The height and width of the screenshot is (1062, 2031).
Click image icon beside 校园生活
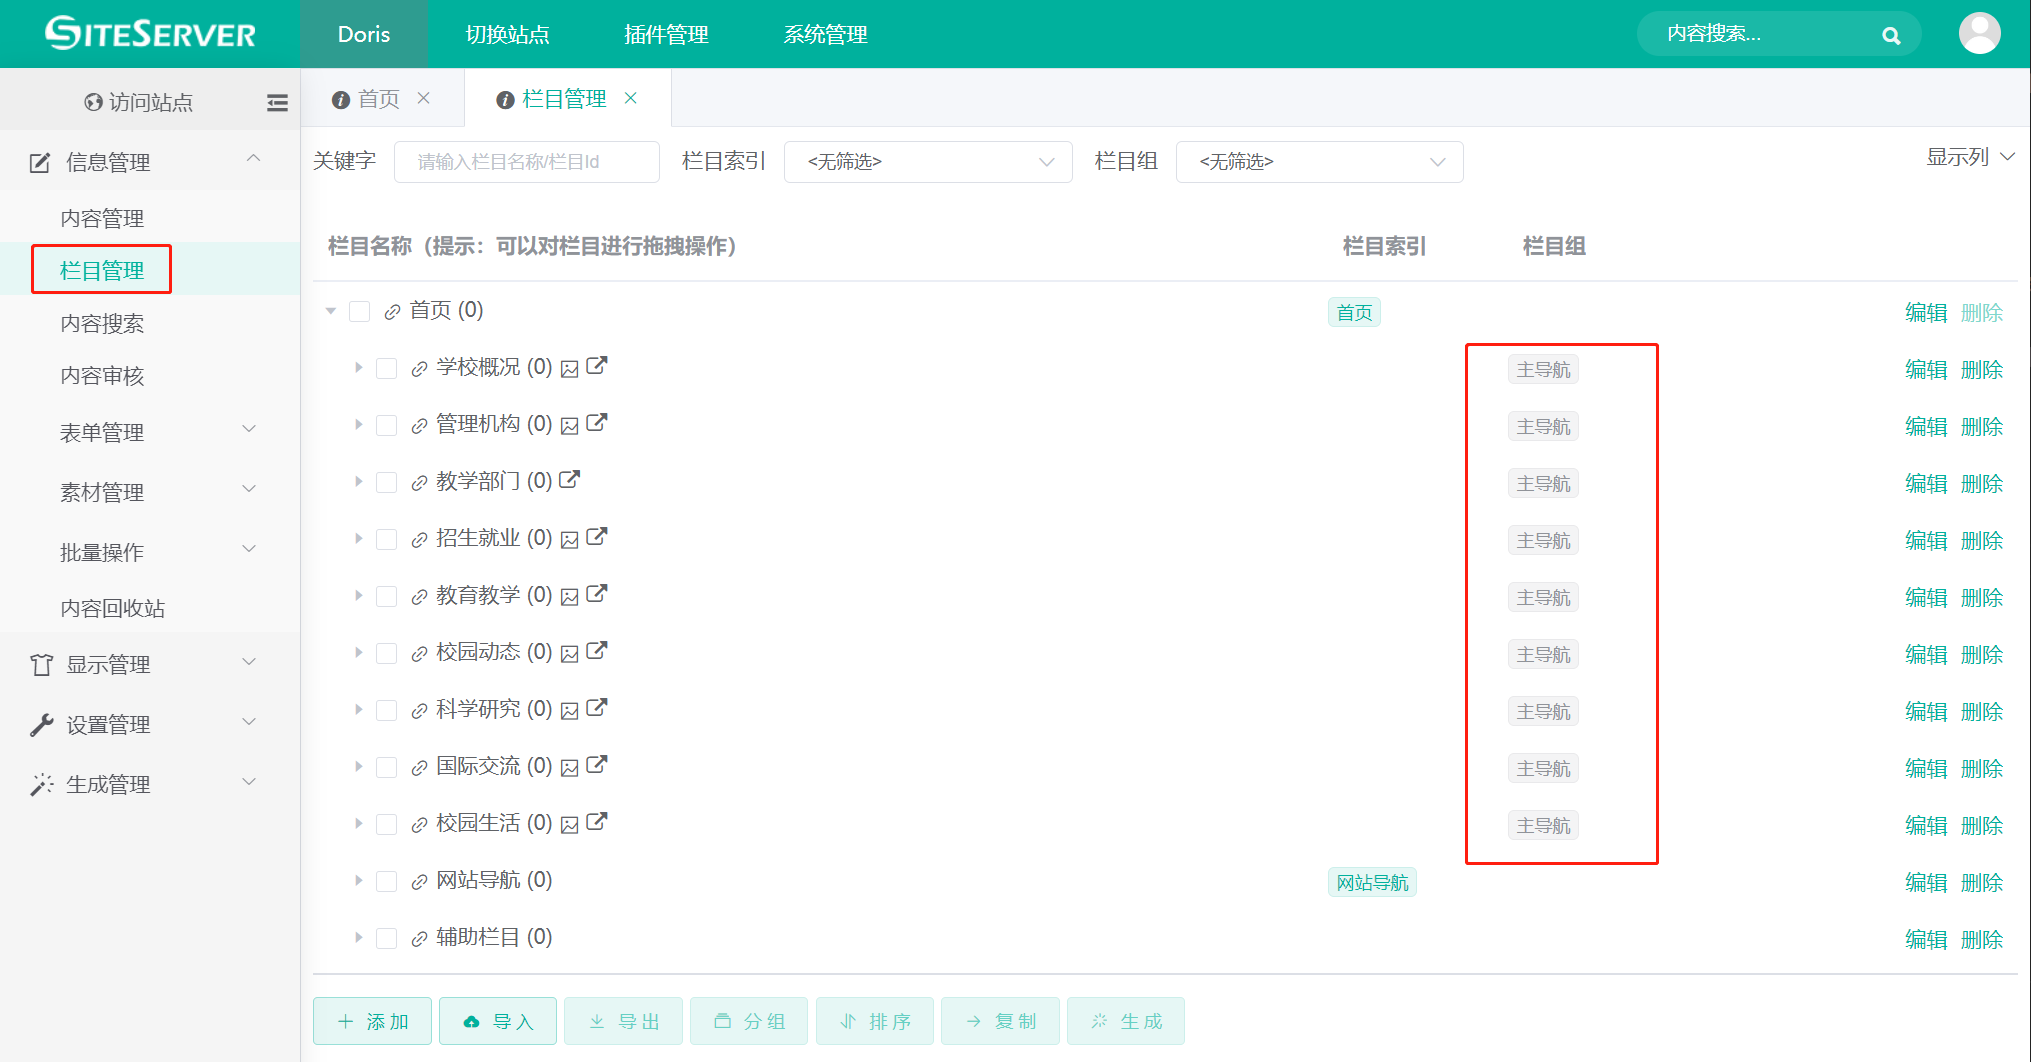click(570, 825)
